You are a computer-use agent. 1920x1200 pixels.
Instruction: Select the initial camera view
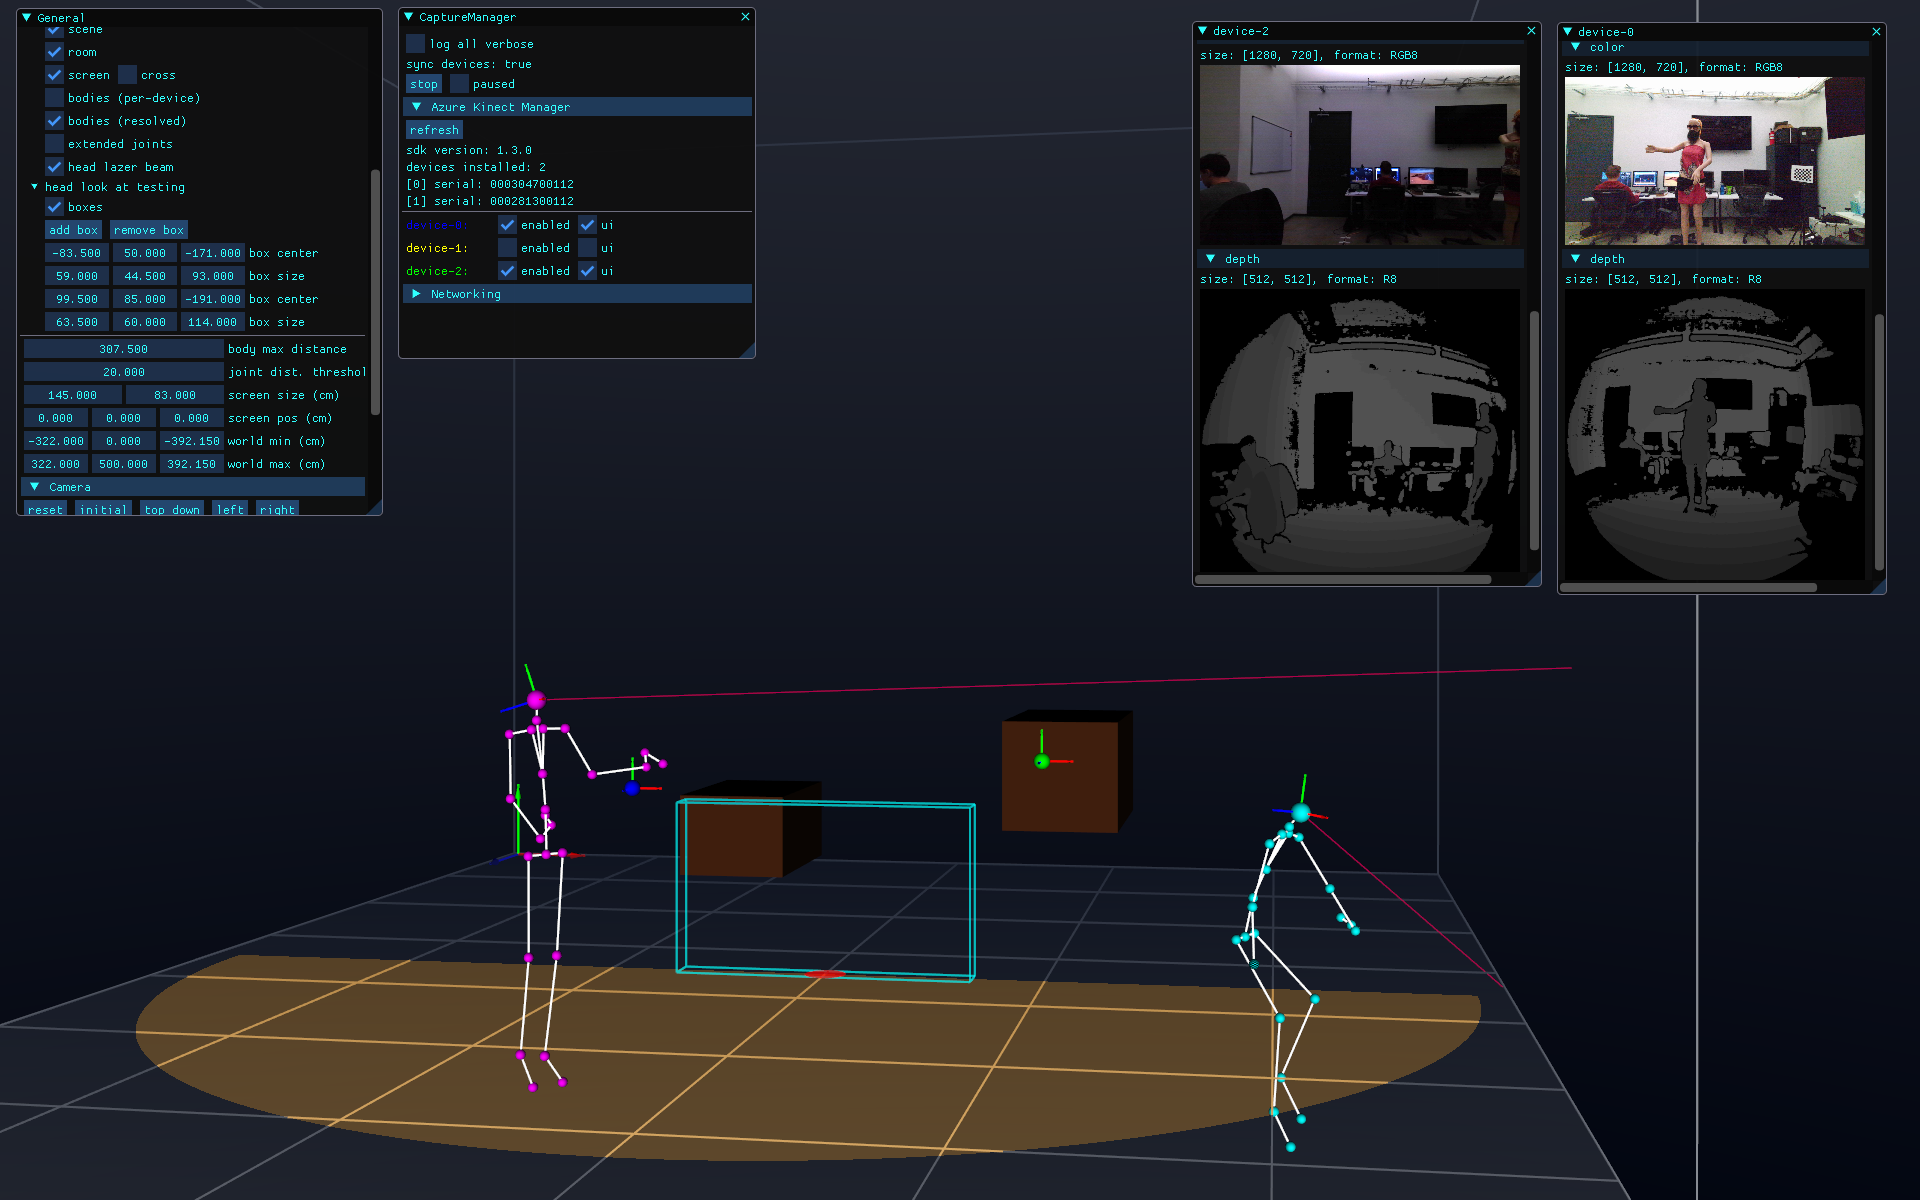tap(103, 509)
